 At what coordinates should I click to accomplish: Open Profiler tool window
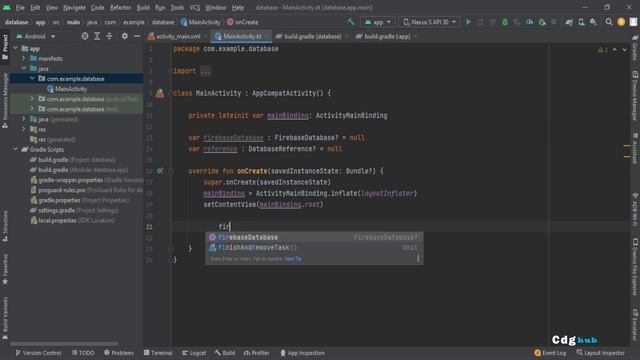pyautogui.click(x=256, y=353)
